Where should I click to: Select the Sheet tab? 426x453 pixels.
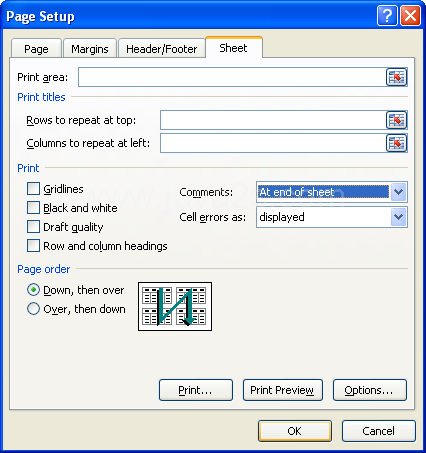pyautogui.click(x=234, y=48)
